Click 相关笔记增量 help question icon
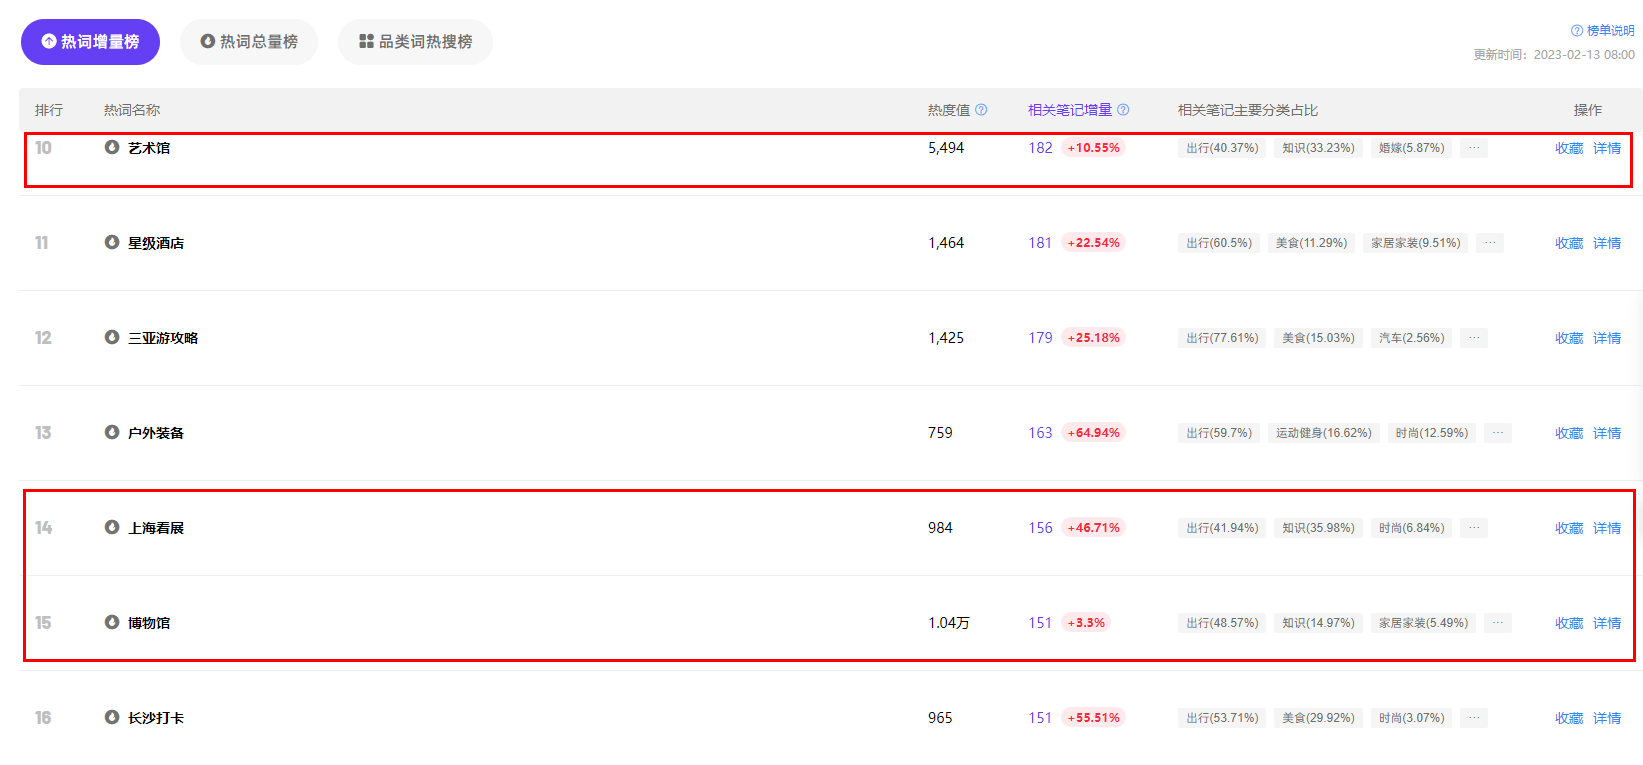Screen dimensions: 1643x765 click(1123, 110)
